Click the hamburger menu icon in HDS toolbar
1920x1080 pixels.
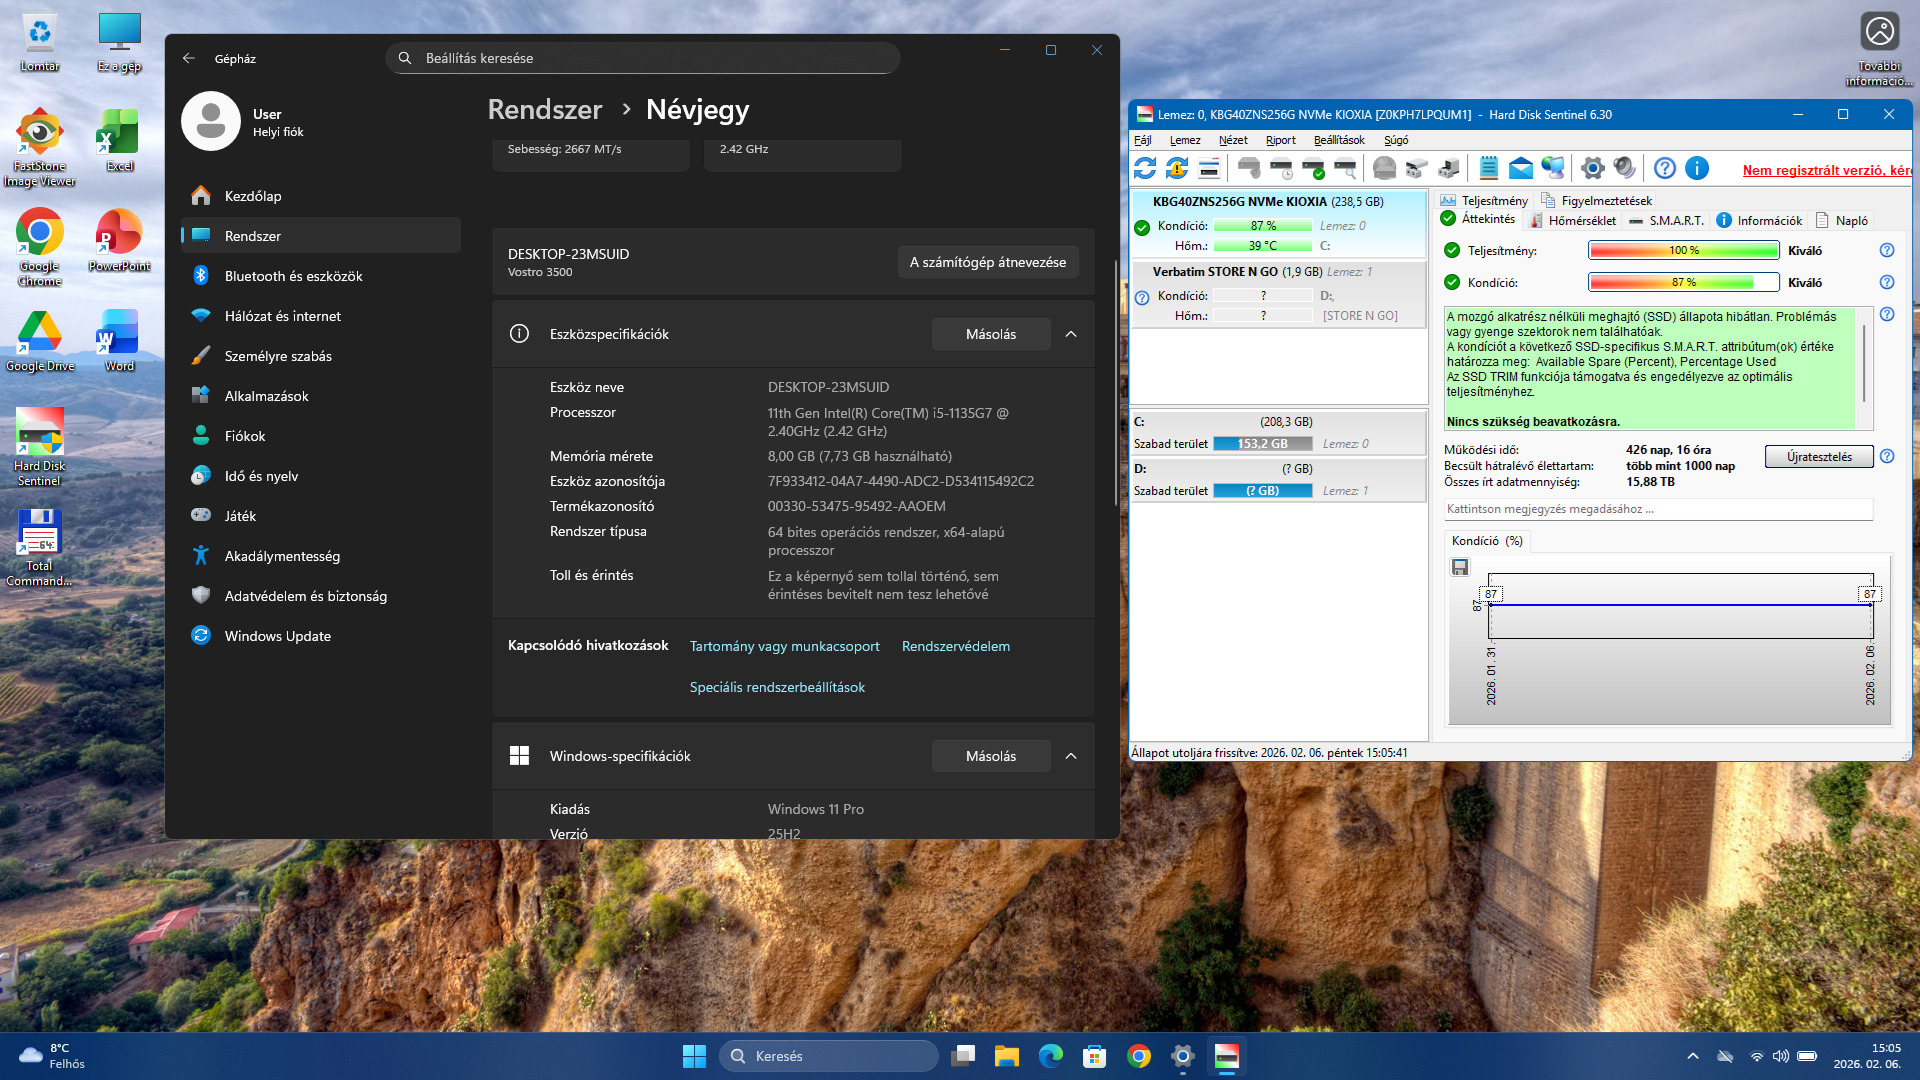click(x=1209, y=168)
